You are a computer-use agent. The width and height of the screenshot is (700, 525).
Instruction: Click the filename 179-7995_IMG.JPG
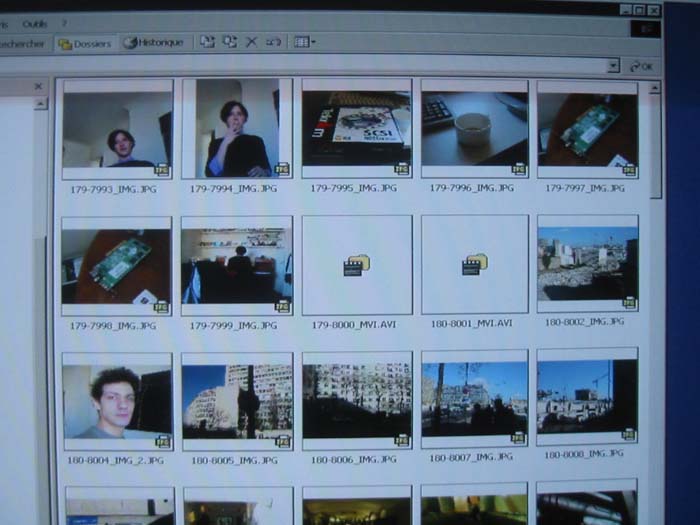click(354, 188)
